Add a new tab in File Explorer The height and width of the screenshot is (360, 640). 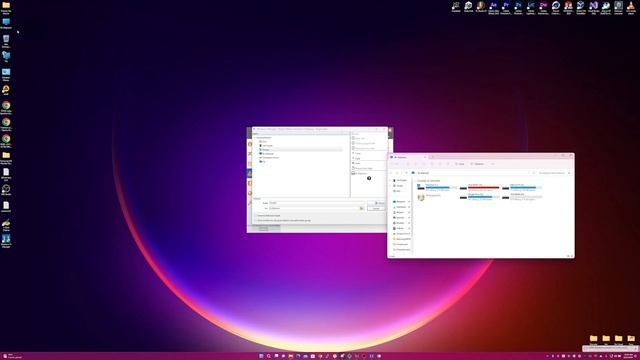click(432, 157)
